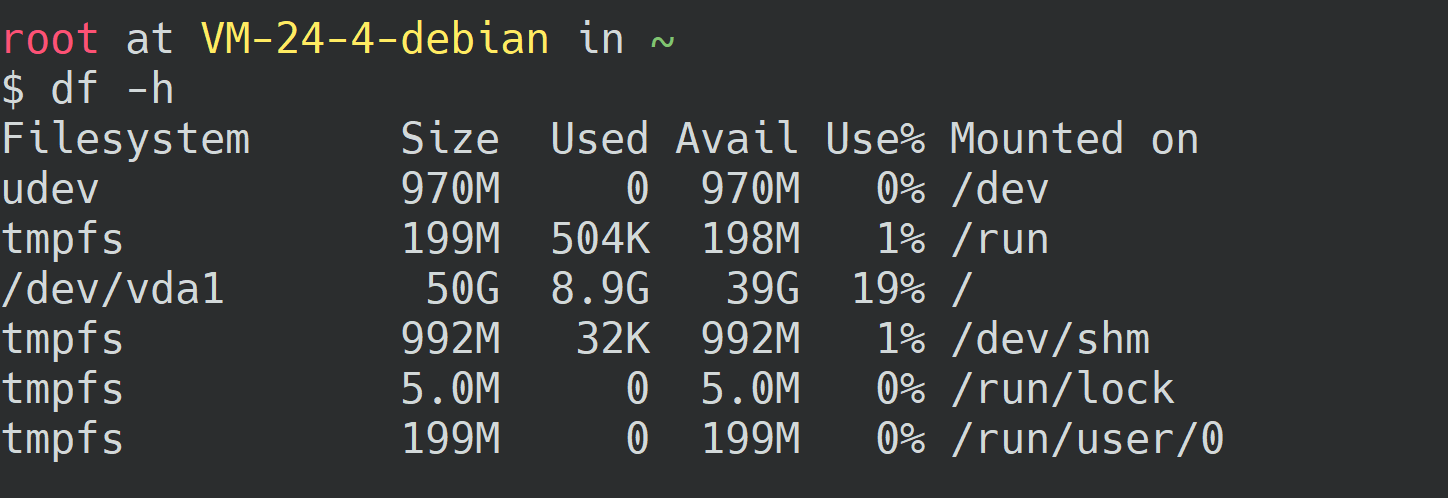Screen dimensions: 1448x498
Task: Click the '504K' used value
Action: 599,239
